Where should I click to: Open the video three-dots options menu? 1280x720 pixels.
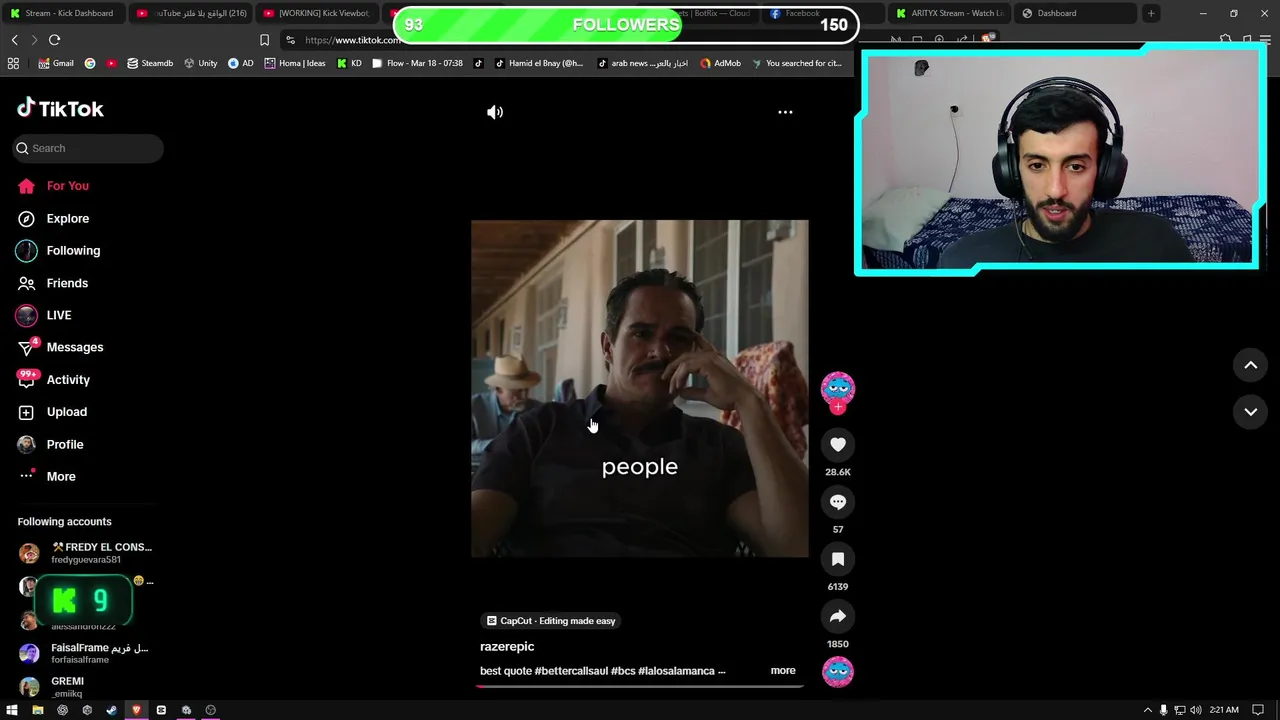[x=785, y=112]
